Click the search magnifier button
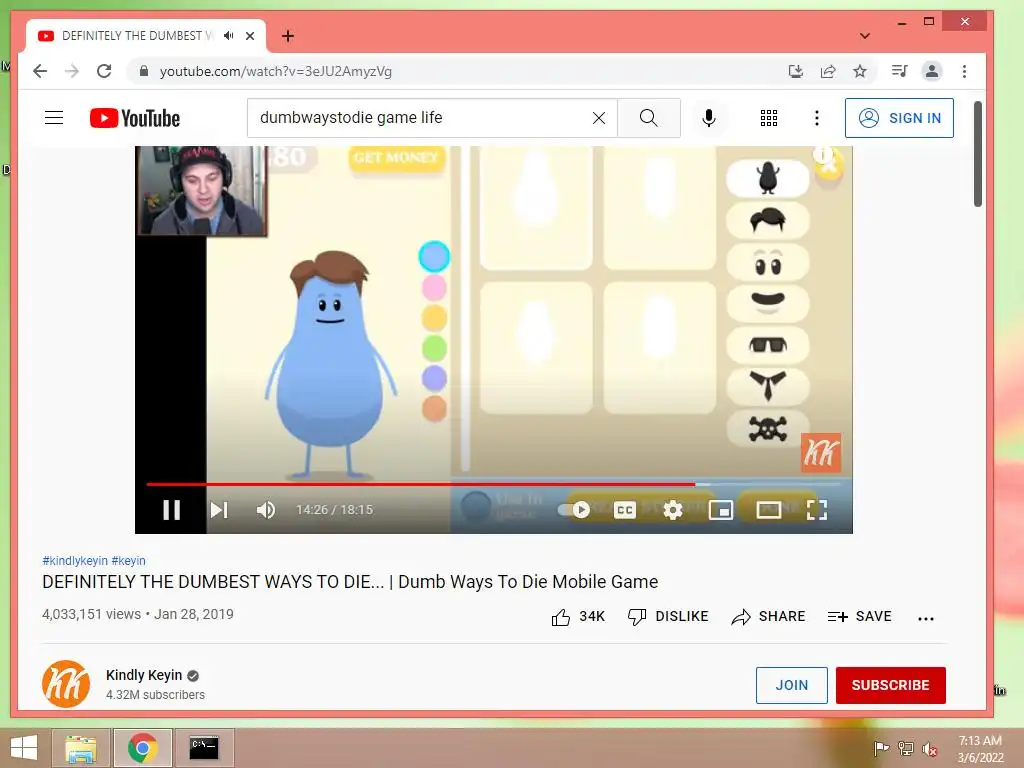Viewport: 1024px width, 768px height. point(648,118)
